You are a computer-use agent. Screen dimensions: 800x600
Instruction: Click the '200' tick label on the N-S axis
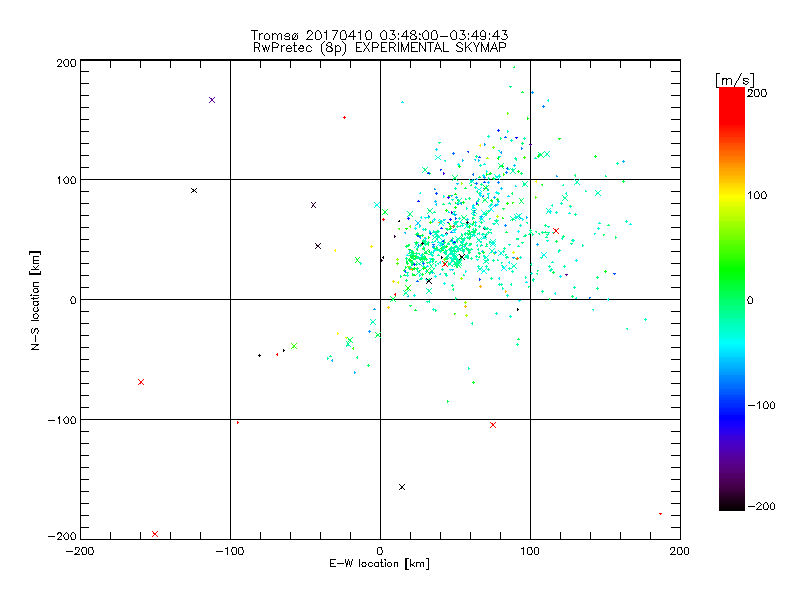tap(66, 63)
